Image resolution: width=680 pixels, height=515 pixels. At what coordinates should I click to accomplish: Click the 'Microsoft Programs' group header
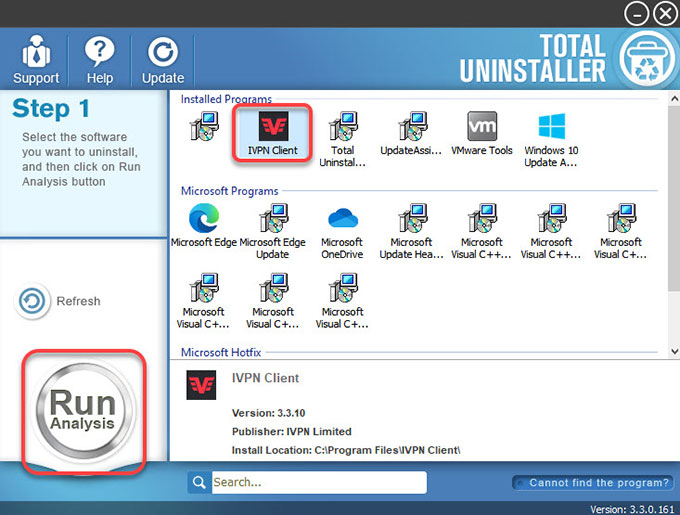tap(229, 191)
